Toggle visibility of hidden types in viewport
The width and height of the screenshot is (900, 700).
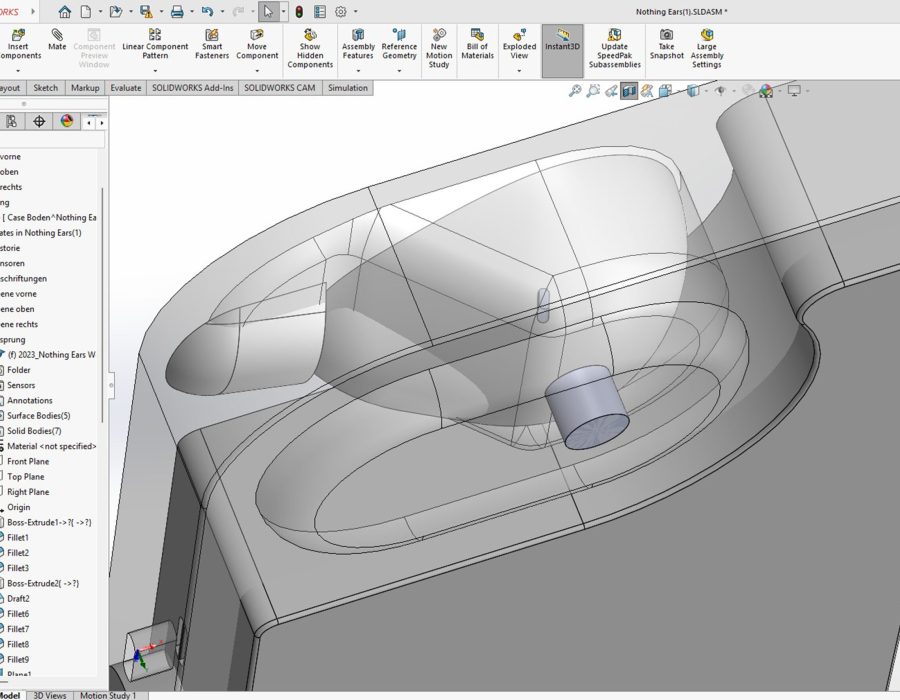[718, 90]
